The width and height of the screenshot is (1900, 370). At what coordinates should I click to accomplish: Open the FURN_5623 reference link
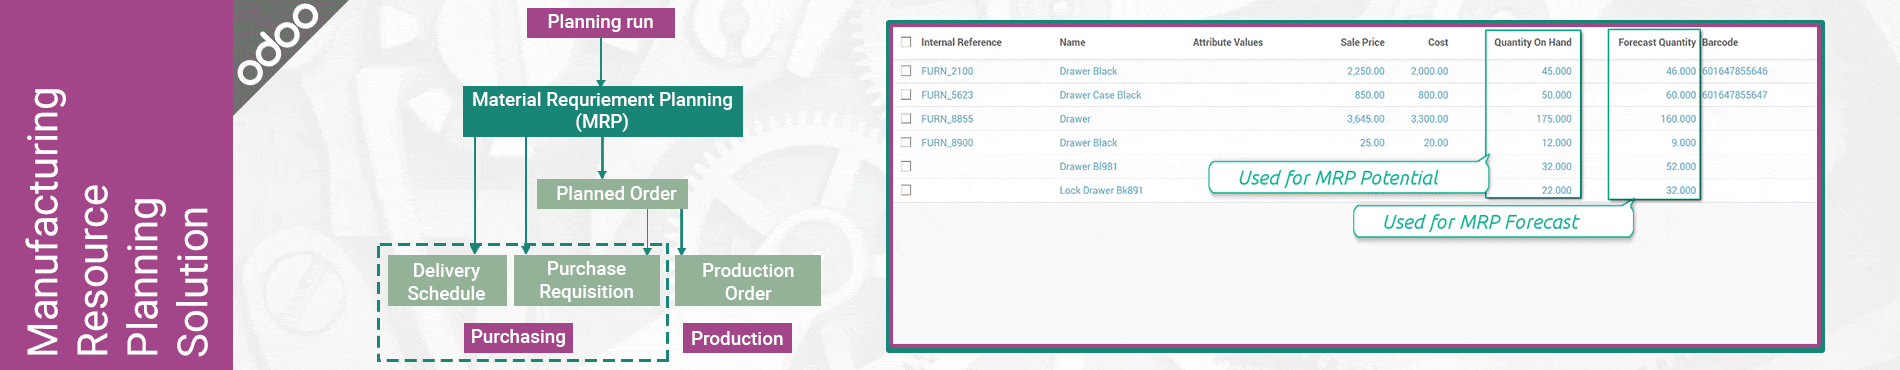947,95
